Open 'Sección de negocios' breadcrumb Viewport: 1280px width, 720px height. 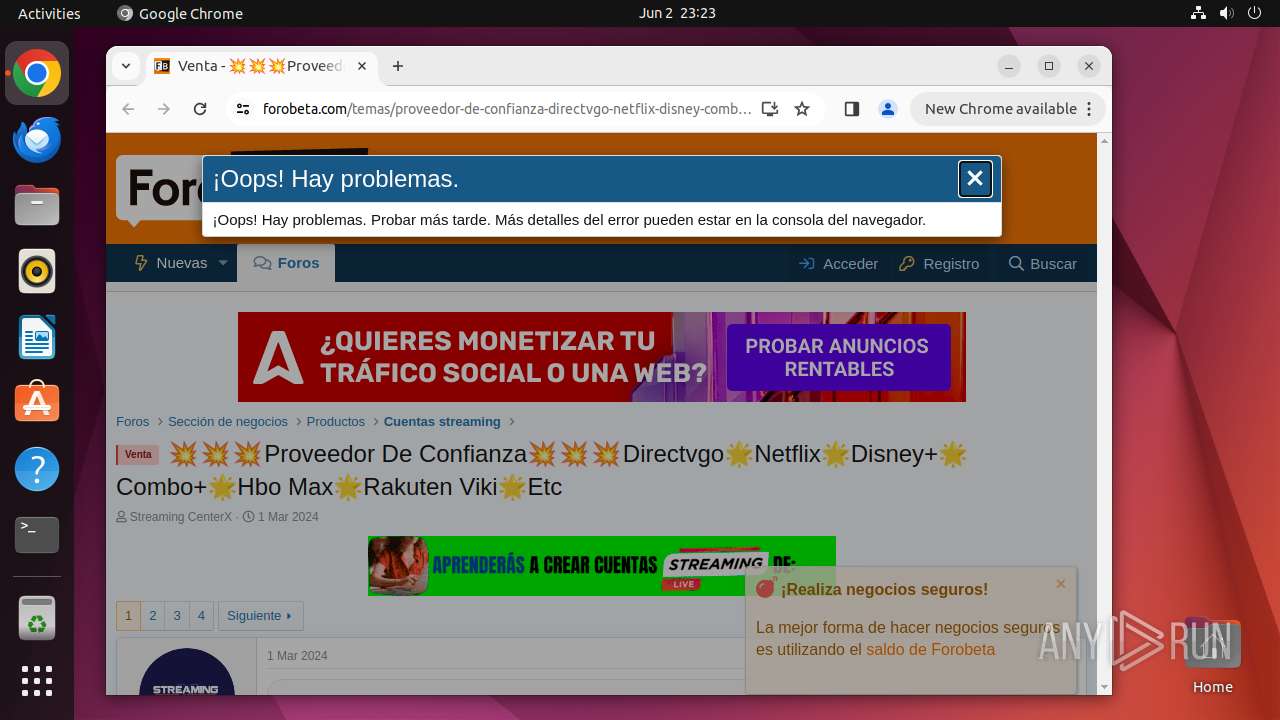click(x=228, y=422)
